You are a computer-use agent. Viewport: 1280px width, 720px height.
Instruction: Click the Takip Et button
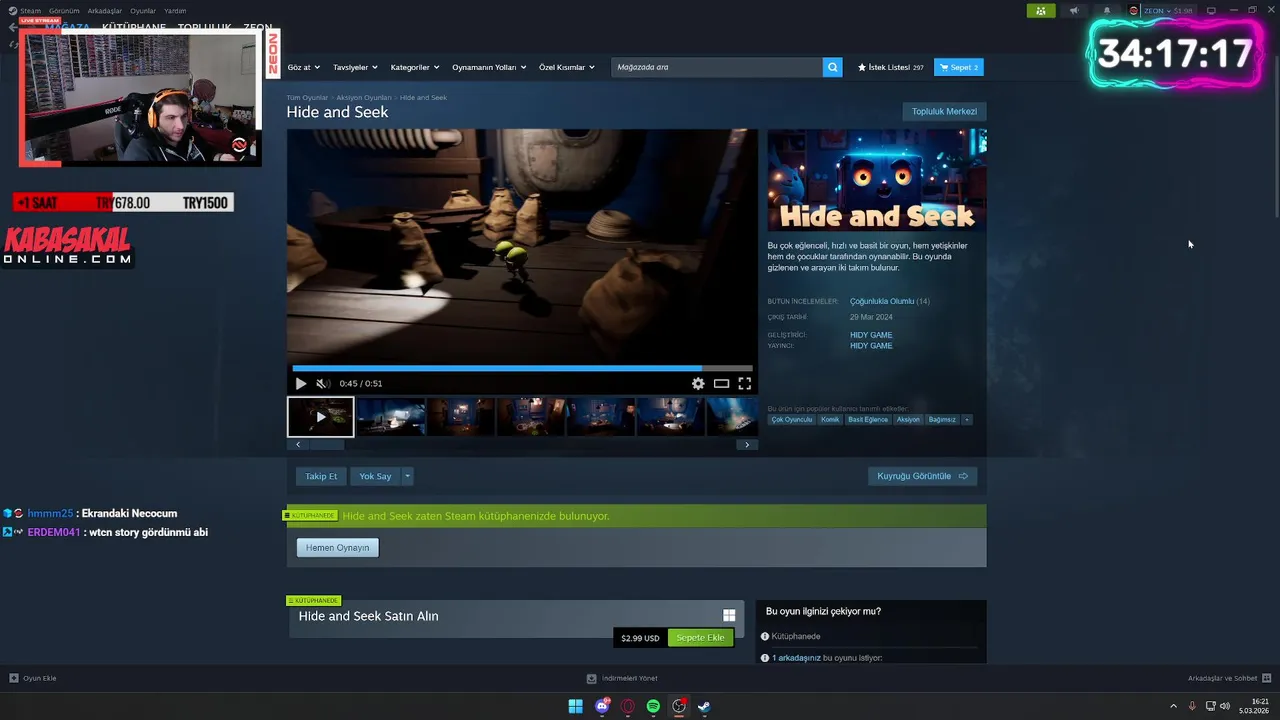click(321, 476)
